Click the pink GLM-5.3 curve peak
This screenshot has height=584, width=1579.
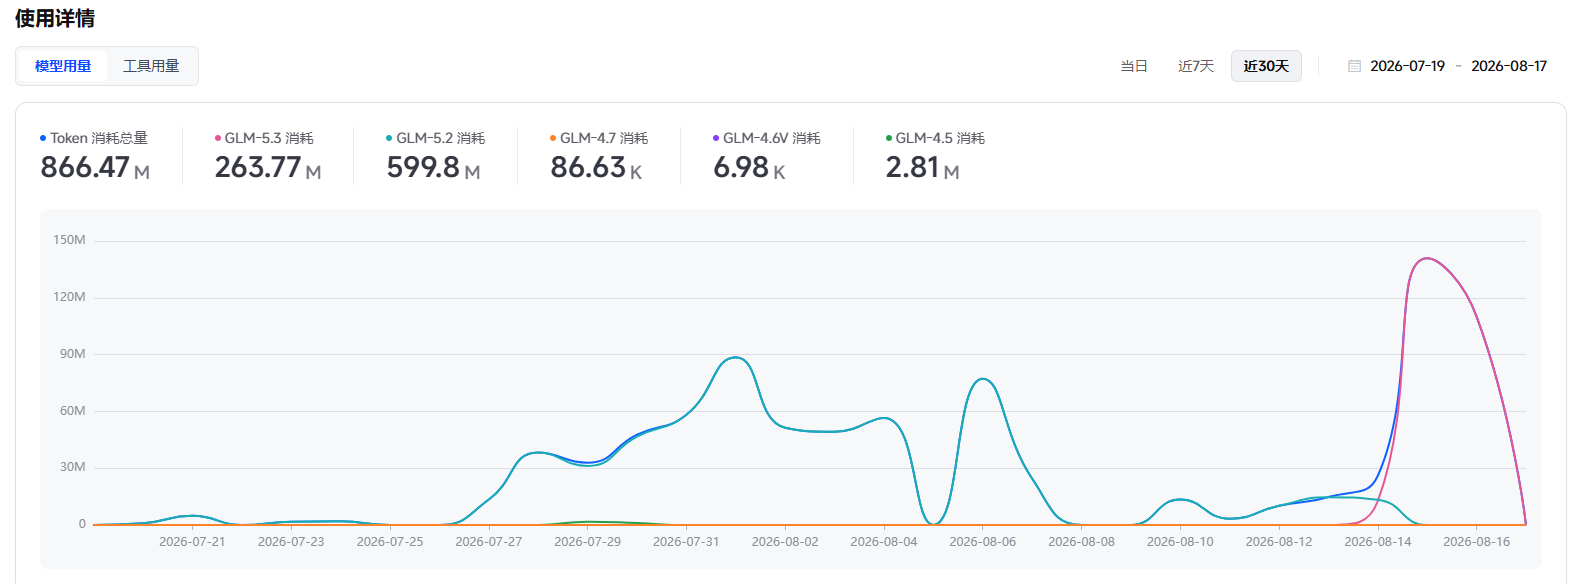[x=1426, y=259]
